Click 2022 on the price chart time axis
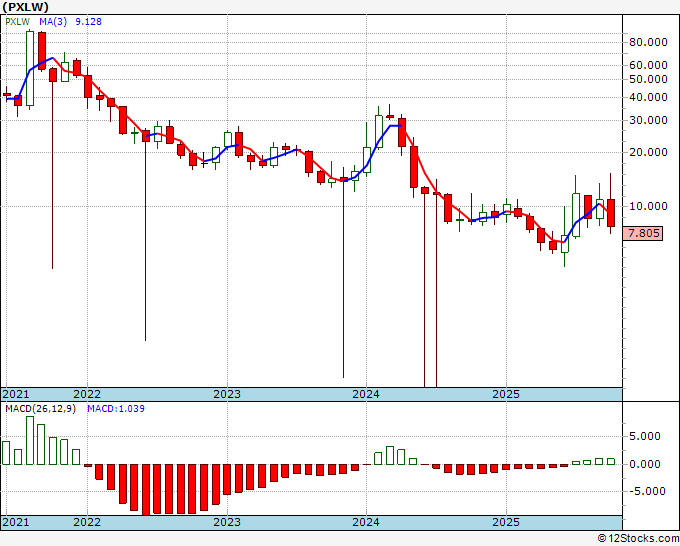Screen dimensions: 680x546 point(87,394)
